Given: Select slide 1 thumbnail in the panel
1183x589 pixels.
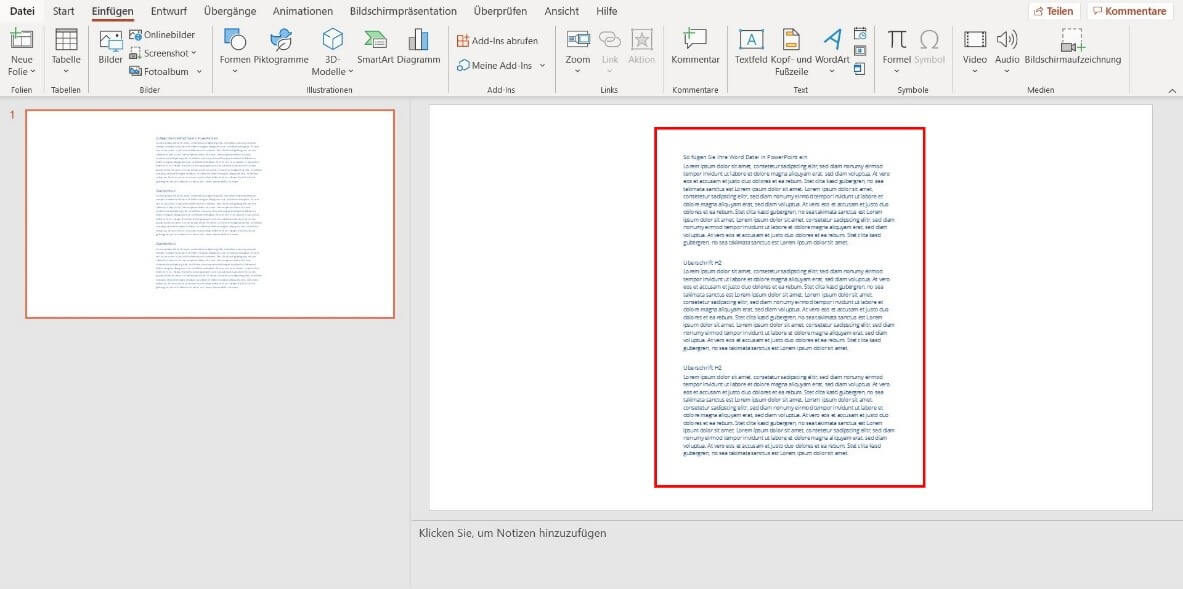Looking at the screenshot, I should pyautogui.click(x=210, y=214).
